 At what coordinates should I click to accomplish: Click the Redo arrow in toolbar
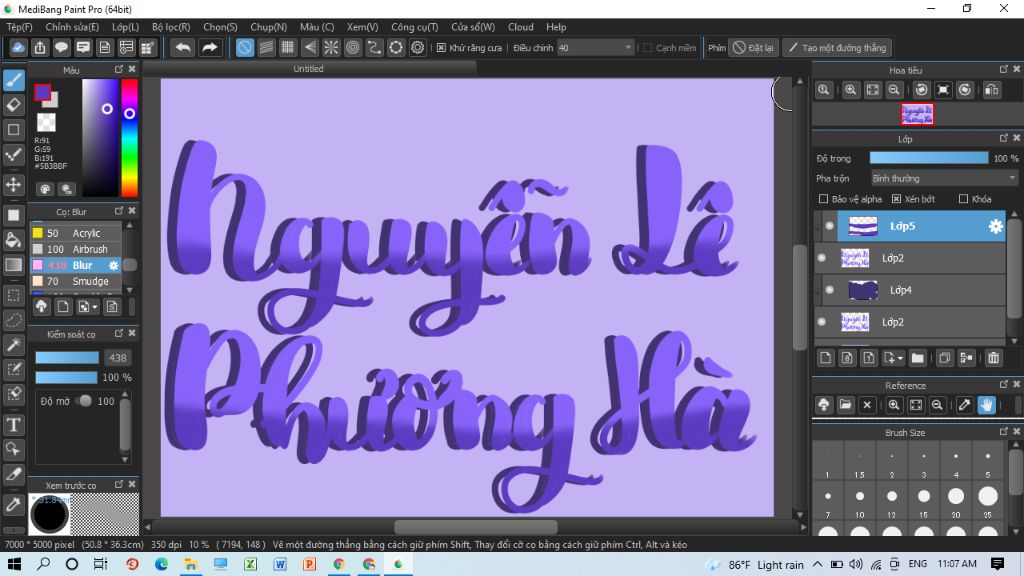click(209, 48)
